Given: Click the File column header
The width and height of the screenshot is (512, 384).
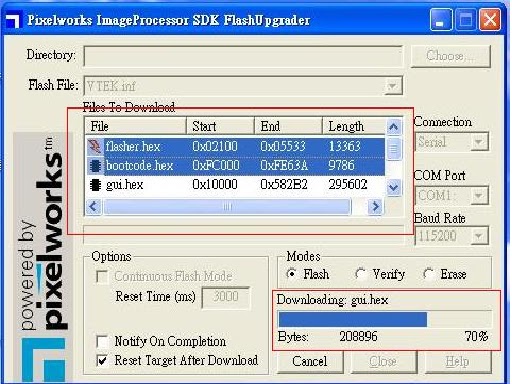Looking at the screenshot, I should (x=136, y=126).
